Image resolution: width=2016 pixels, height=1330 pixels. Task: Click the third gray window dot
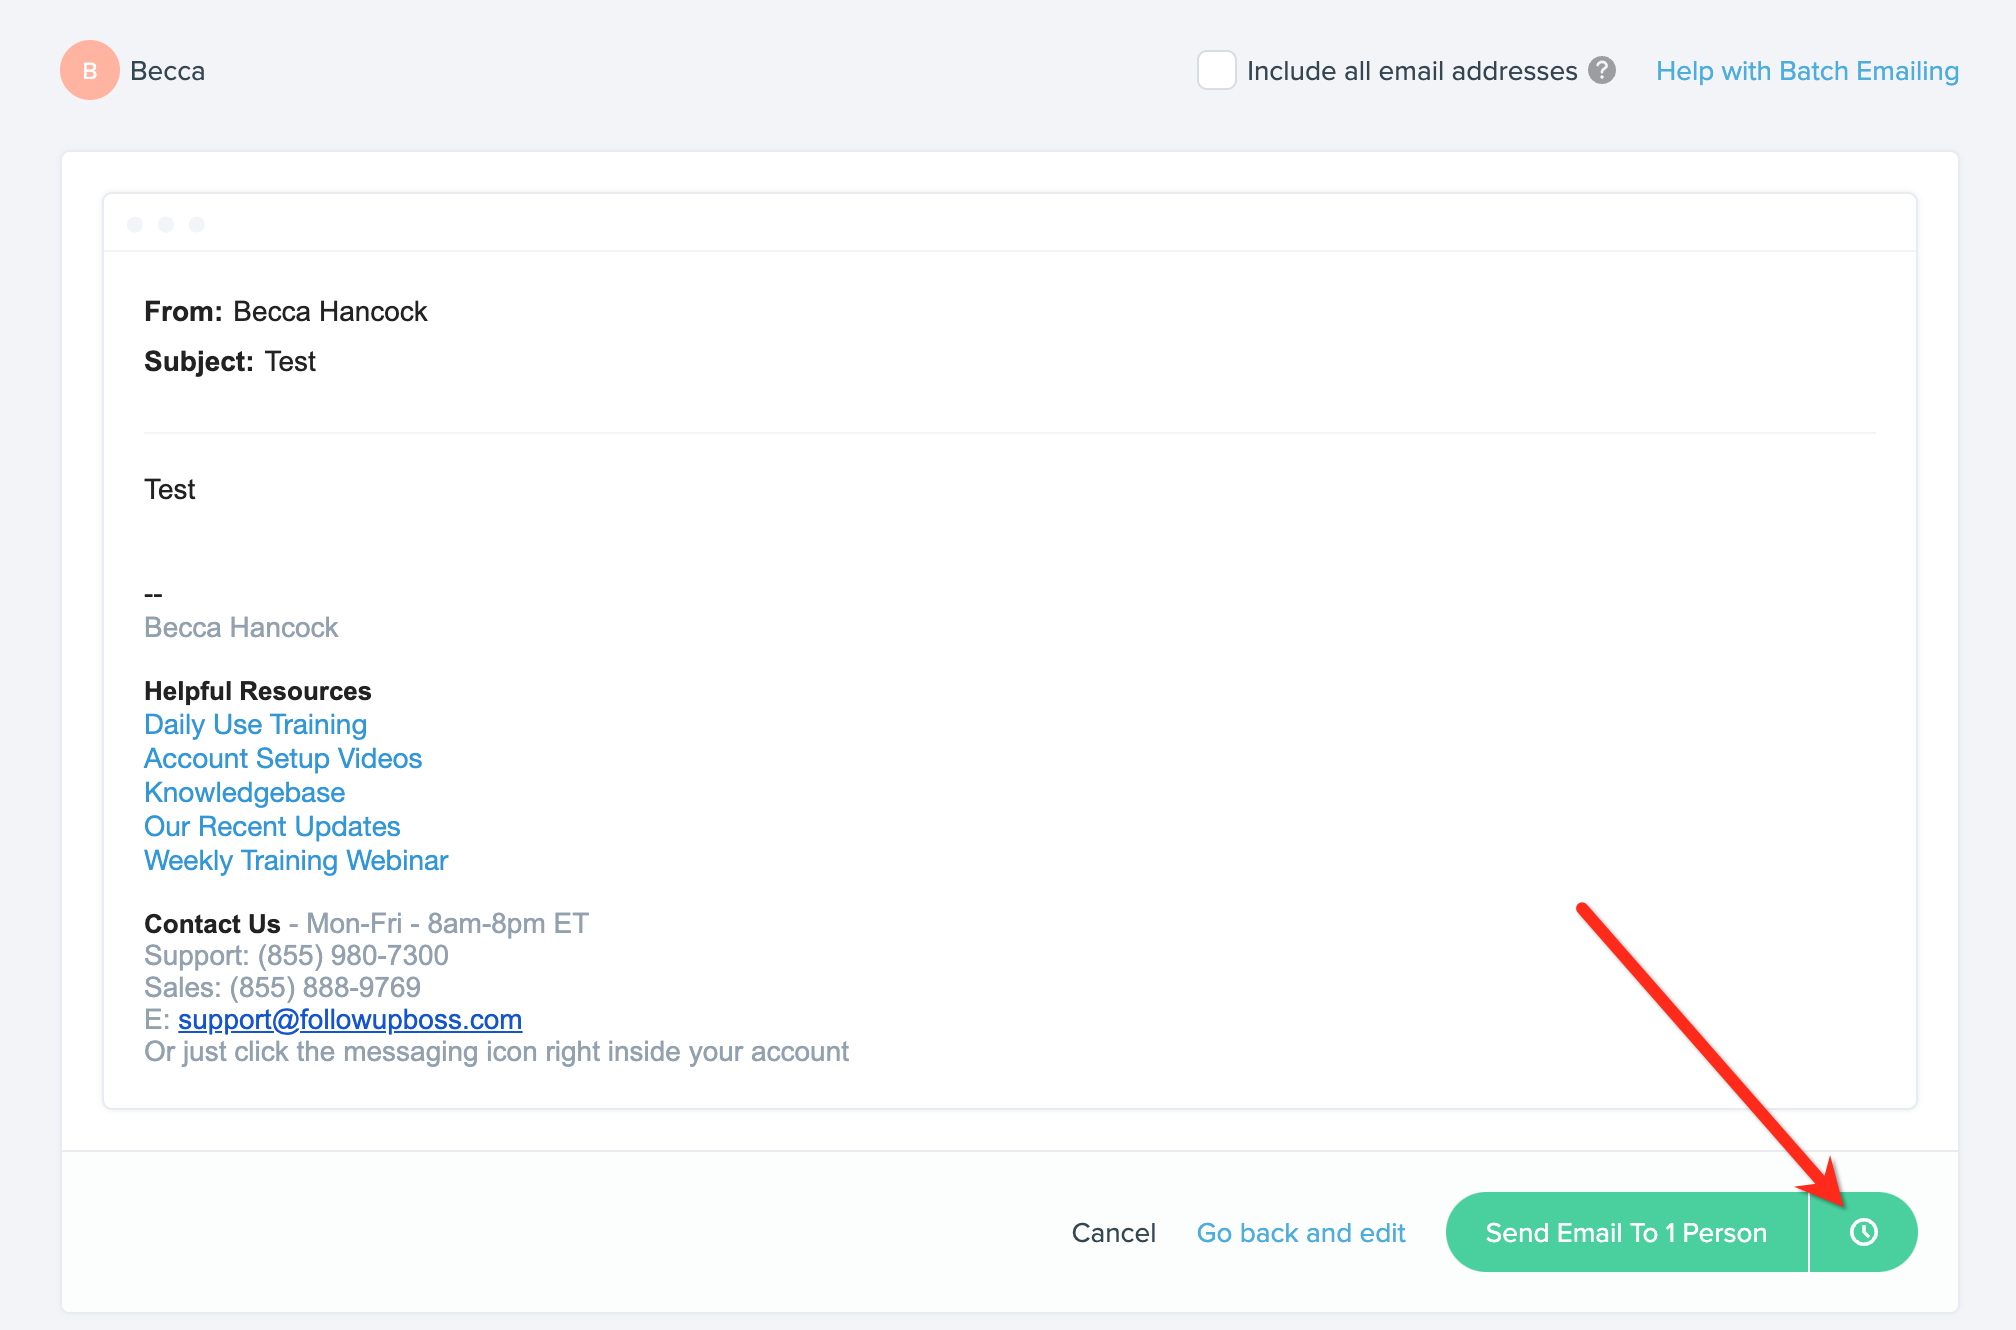click(197, 224)
